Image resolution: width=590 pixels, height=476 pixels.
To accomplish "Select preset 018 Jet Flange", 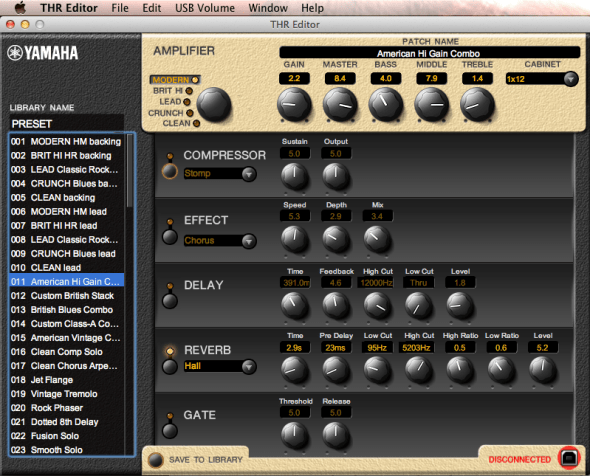I will click(x=66, y=380).
